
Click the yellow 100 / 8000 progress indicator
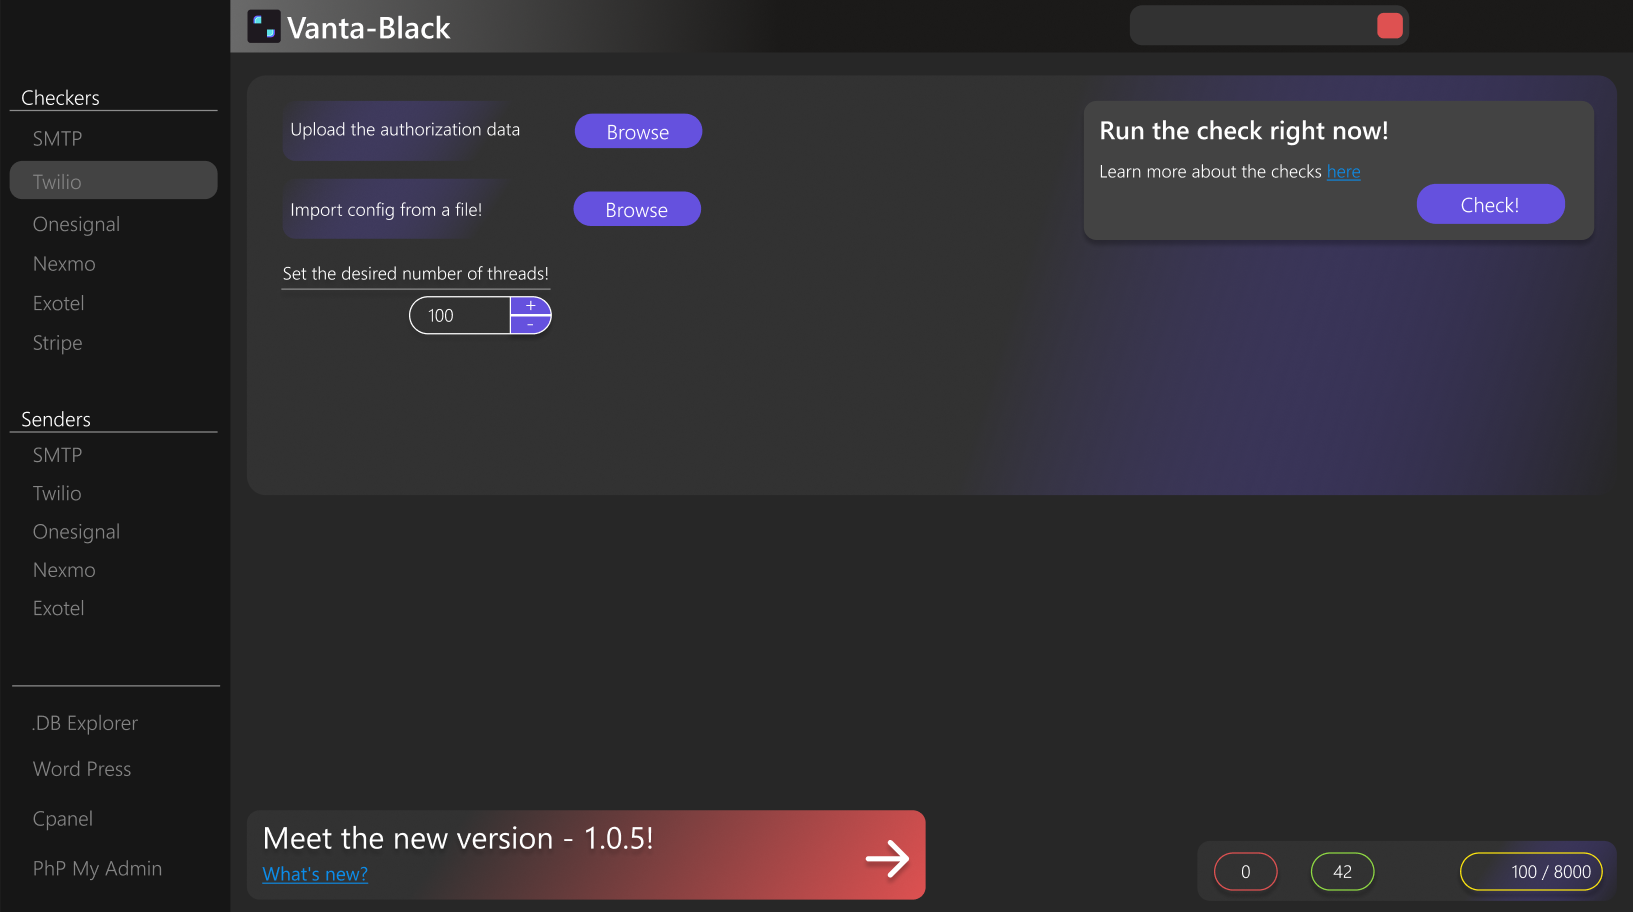tap(1531, 872)
